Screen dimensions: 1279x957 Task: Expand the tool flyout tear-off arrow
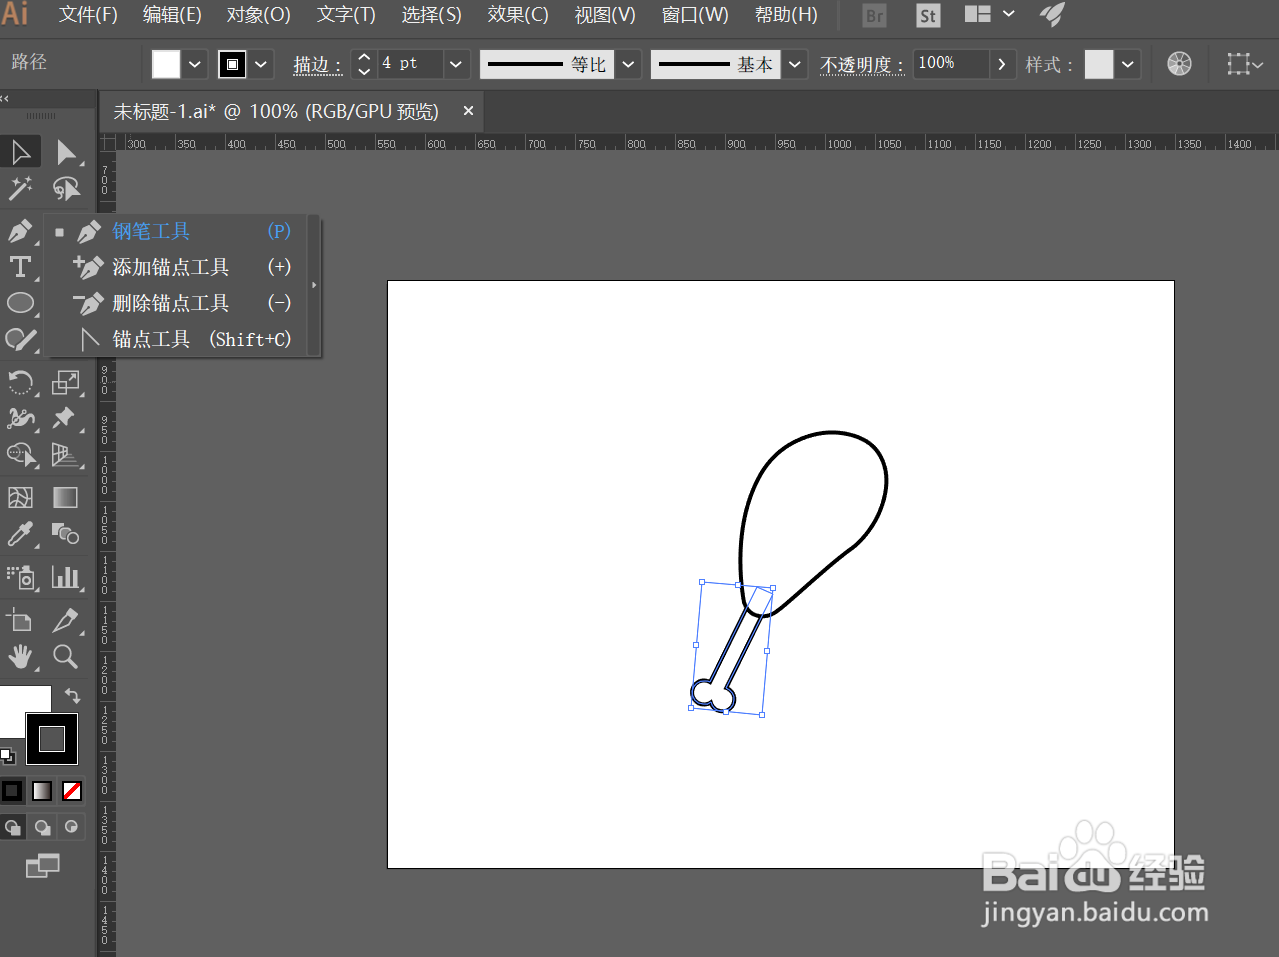314,285
